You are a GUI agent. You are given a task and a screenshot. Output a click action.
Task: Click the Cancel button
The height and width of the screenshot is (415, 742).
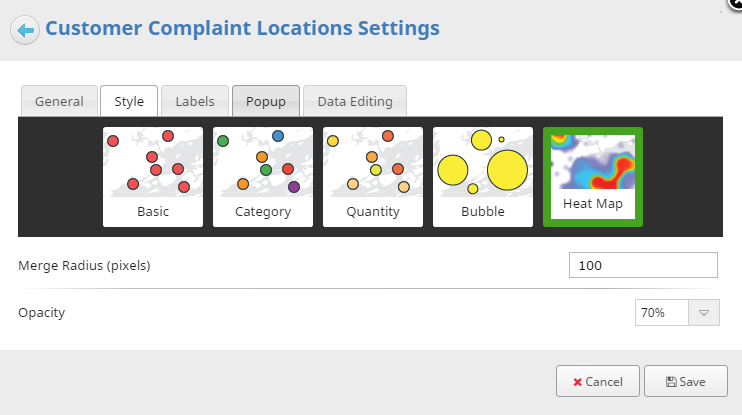(x=598, y=381)
